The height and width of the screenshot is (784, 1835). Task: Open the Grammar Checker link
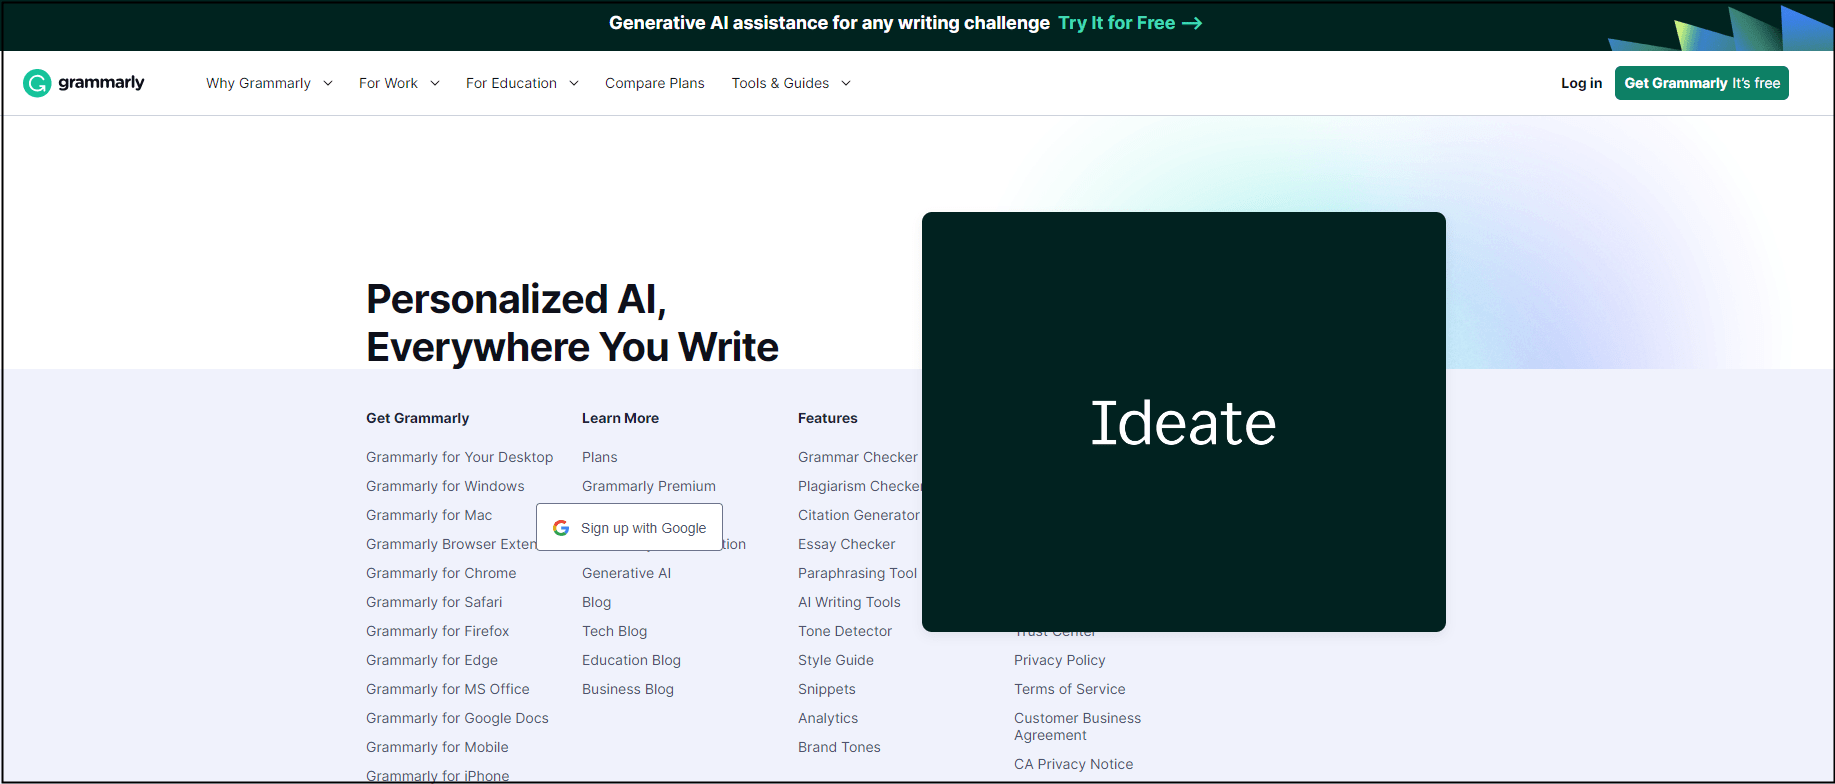[857, 457]
